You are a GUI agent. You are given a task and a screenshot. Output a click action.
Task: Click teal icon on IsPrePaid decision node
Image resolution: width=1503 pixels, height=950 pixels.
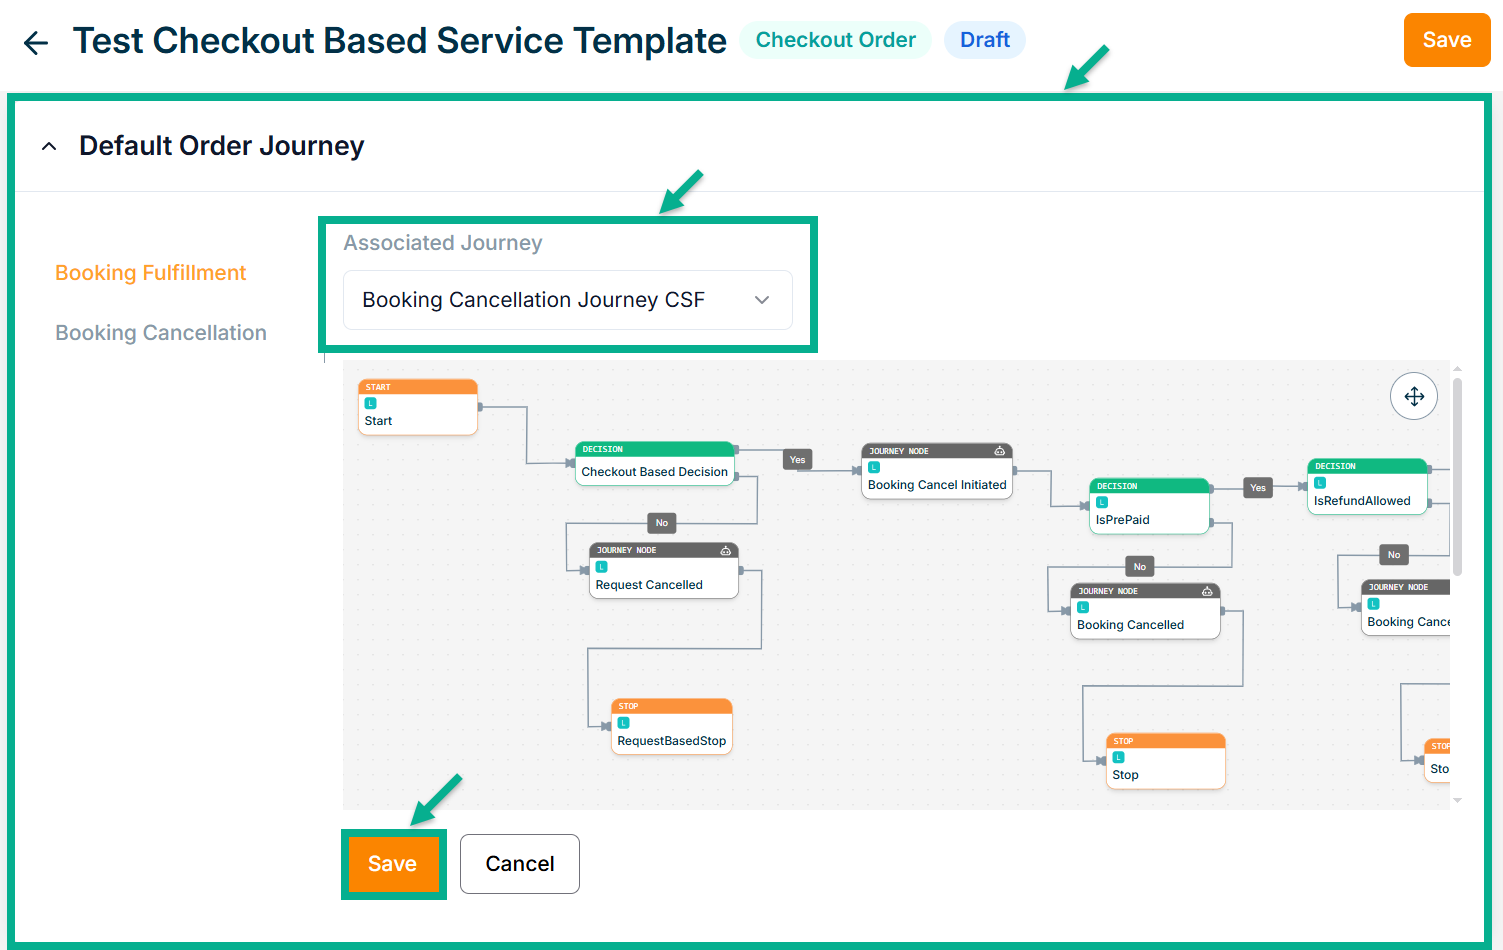1102,503
